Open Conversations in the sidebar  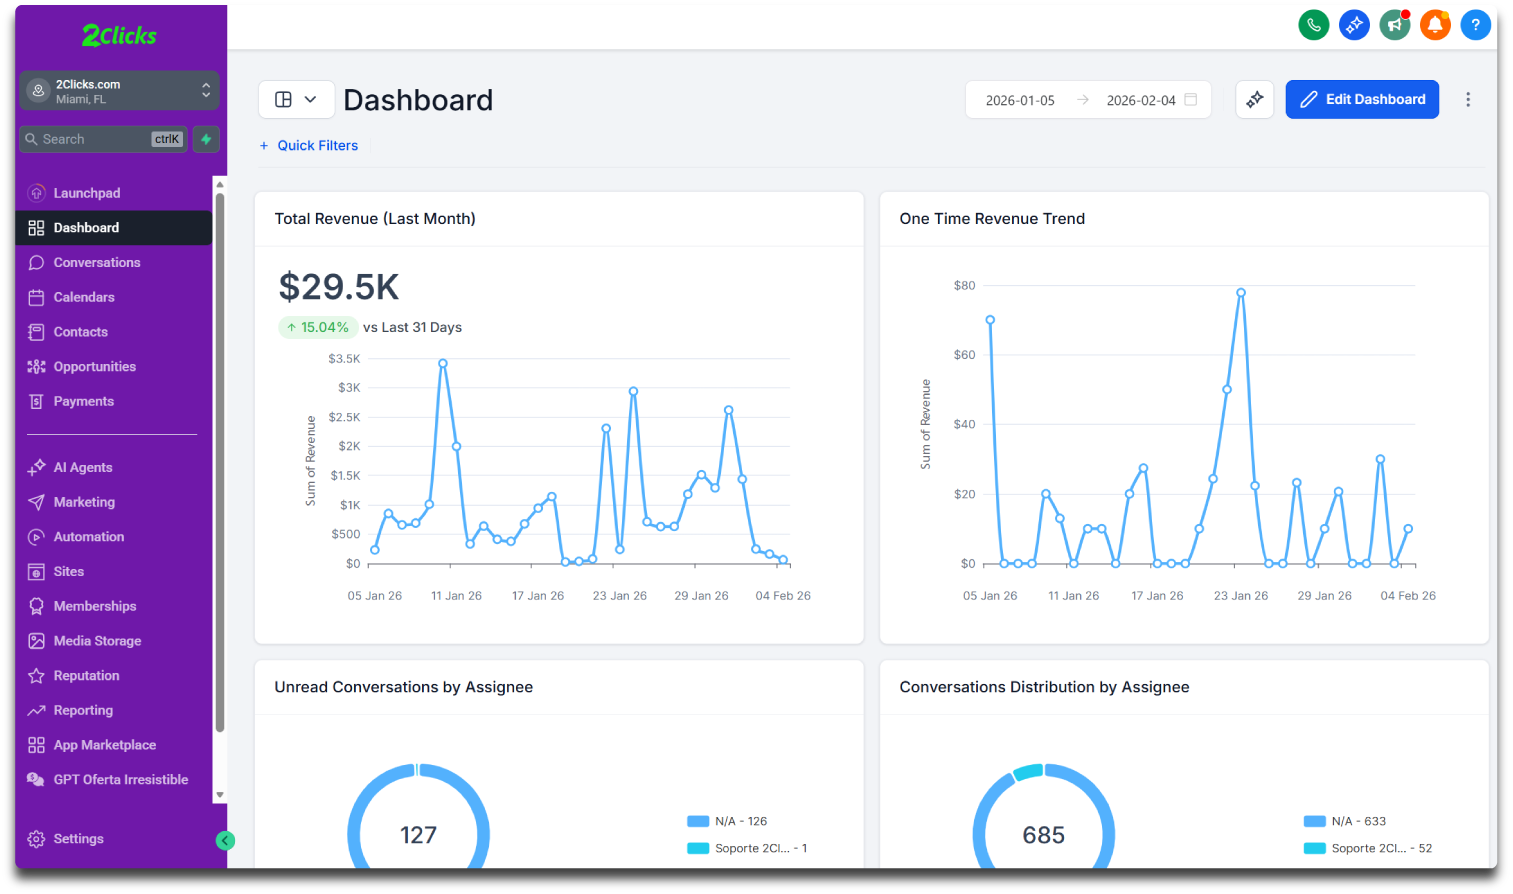(x=96, y=263)
